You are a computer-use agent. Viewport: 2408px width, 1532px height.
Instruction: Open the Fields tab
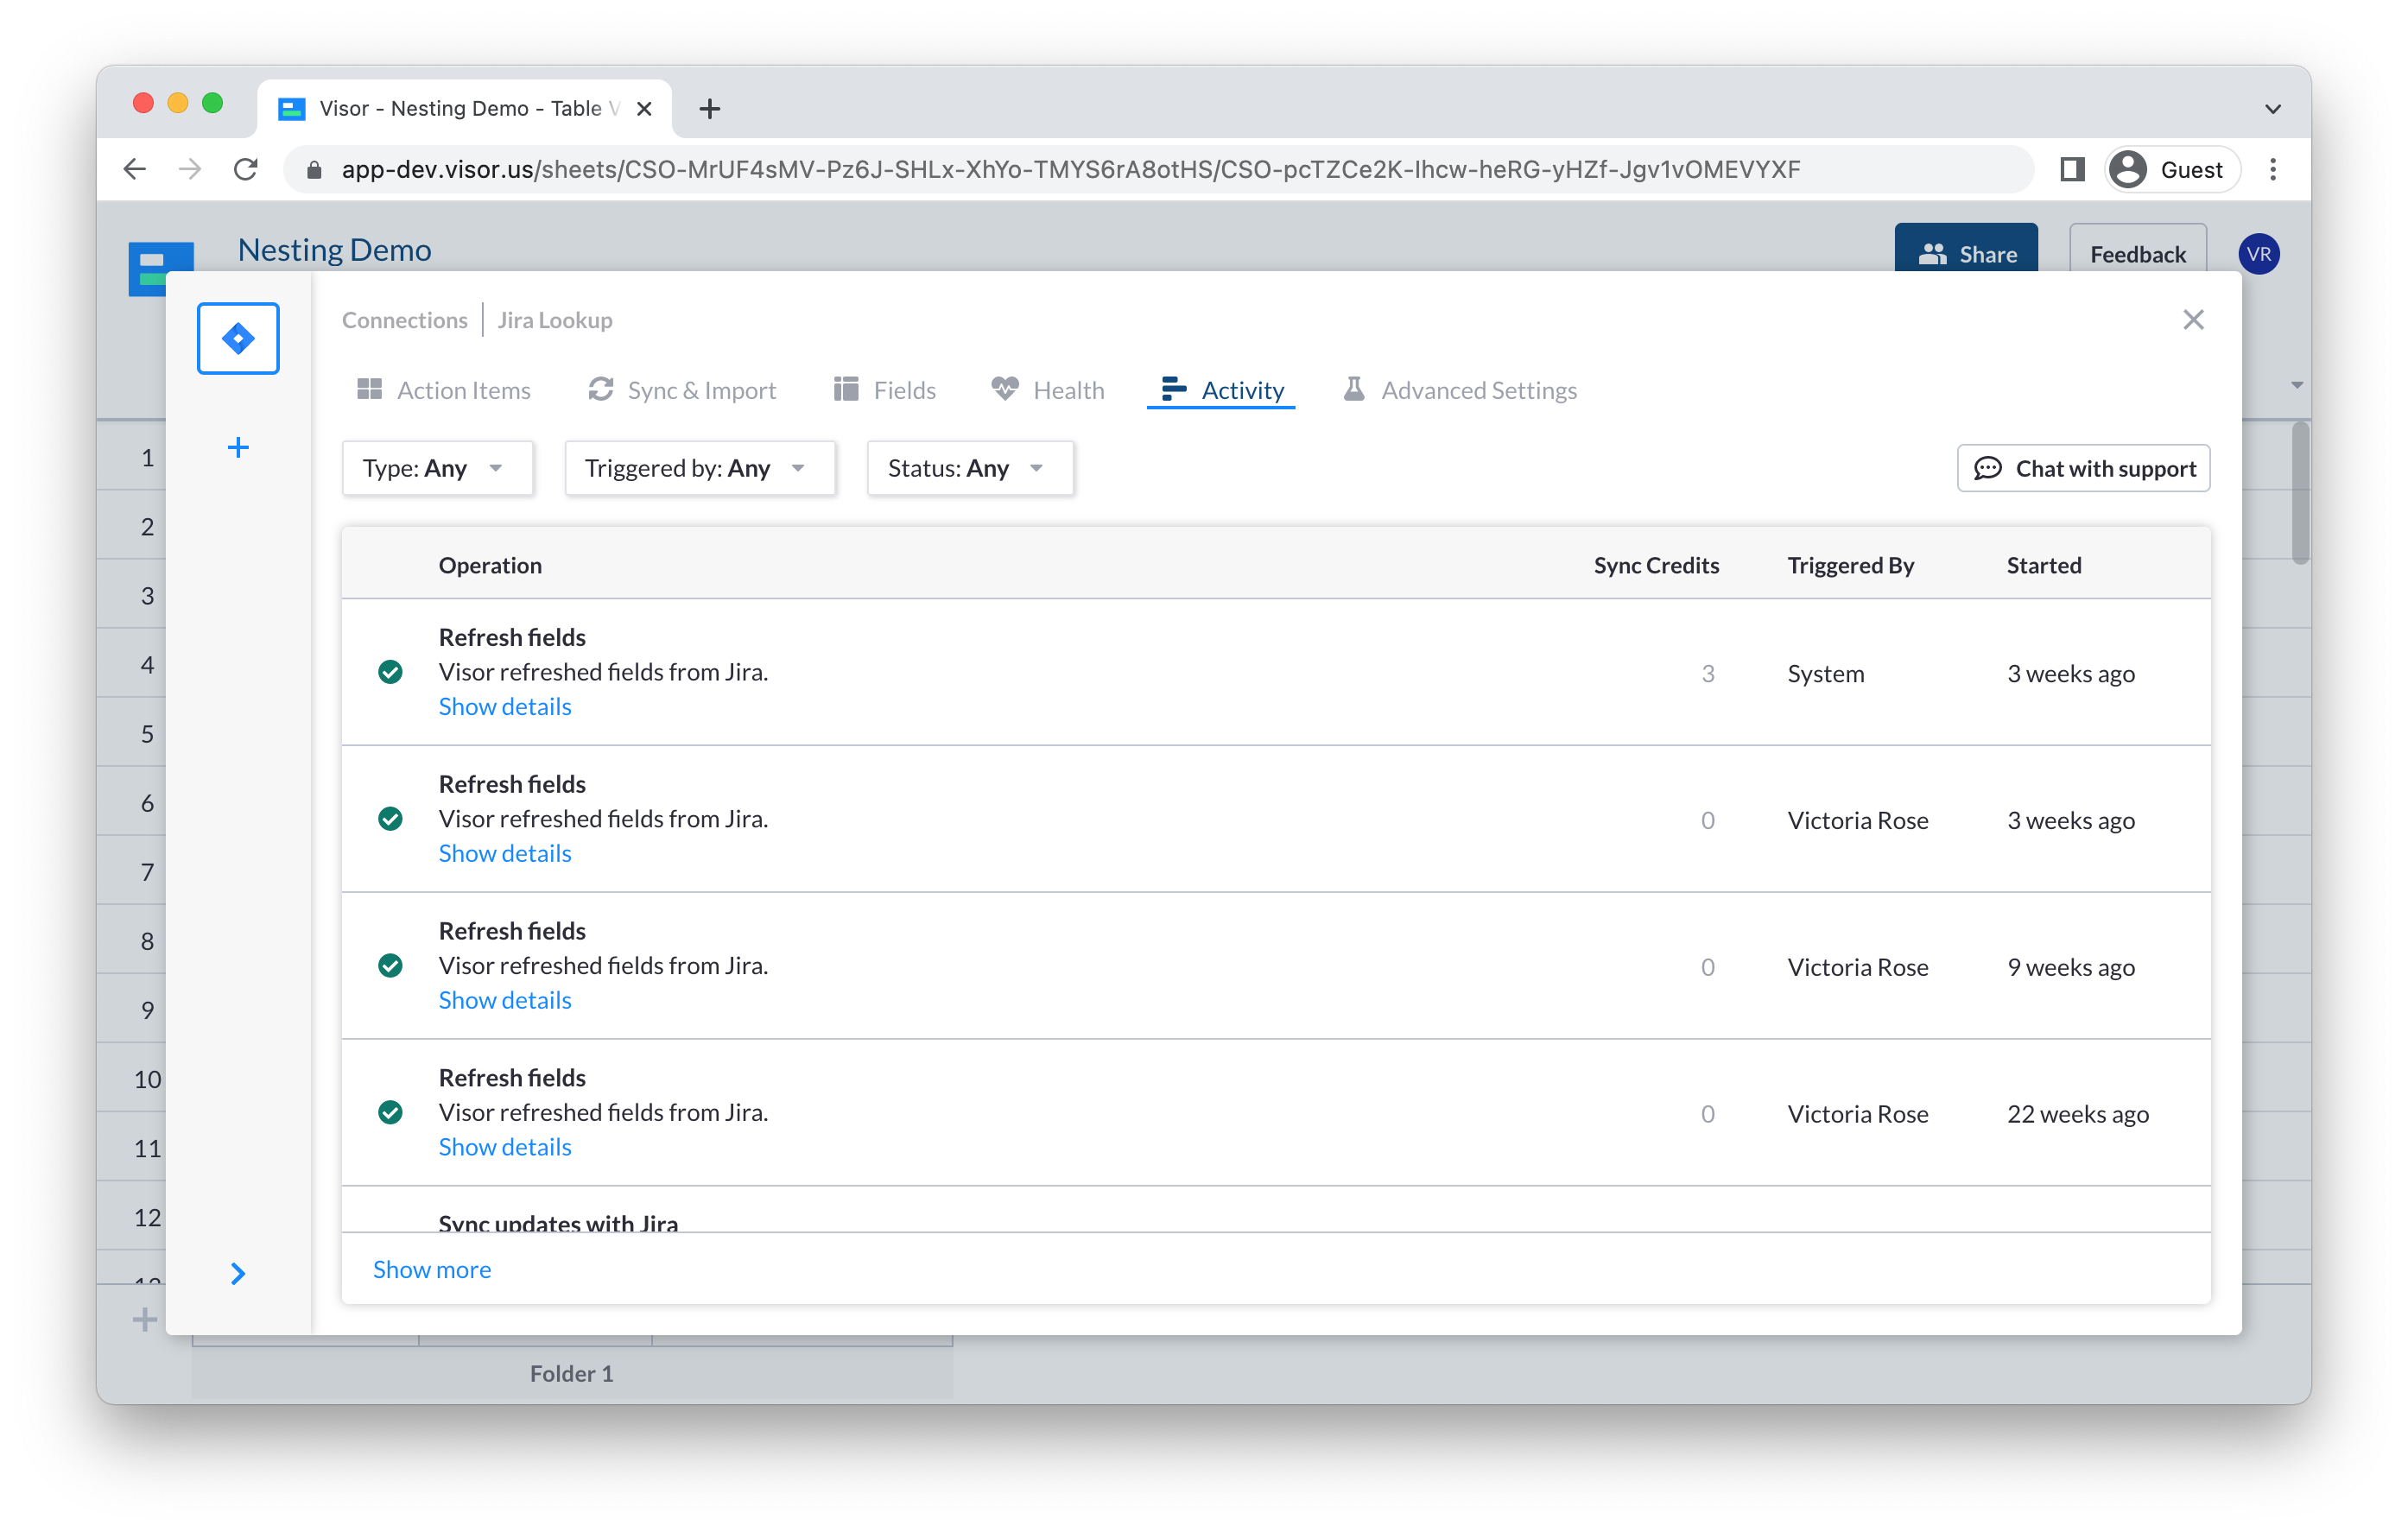(885, 390)
